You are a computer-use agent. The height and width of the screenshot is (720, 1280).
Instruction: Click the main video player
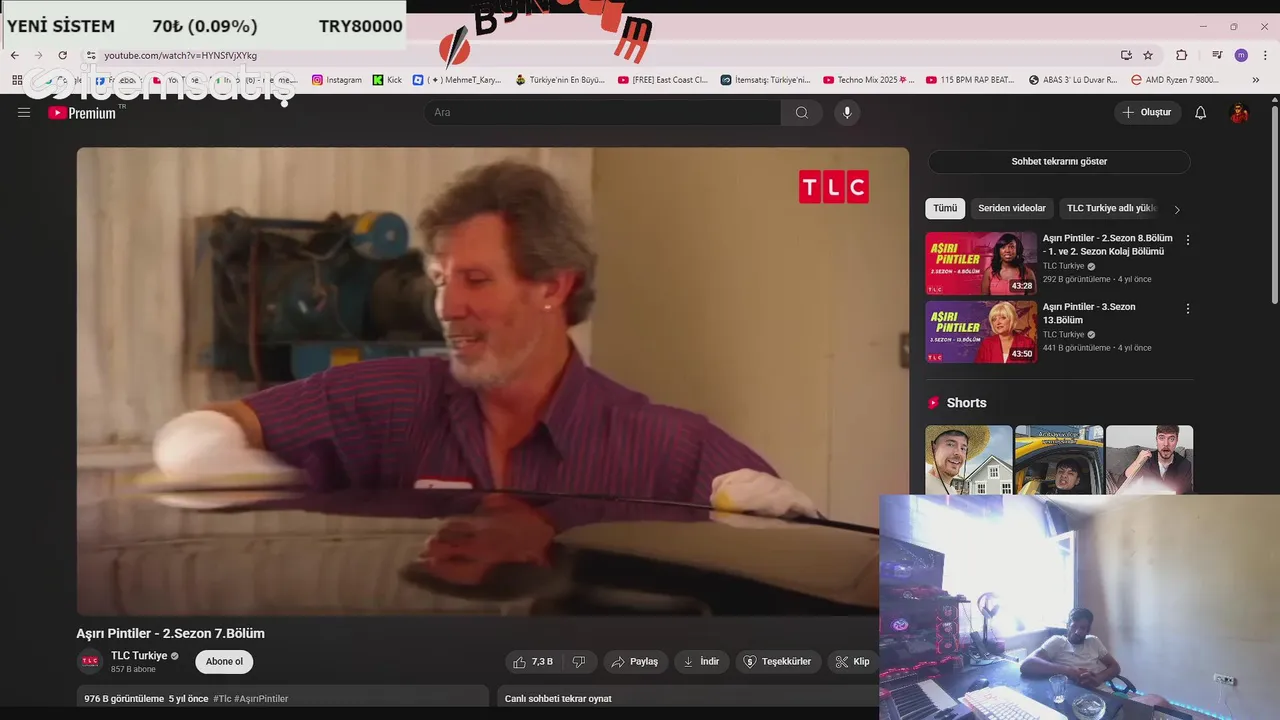pos(493,381)
